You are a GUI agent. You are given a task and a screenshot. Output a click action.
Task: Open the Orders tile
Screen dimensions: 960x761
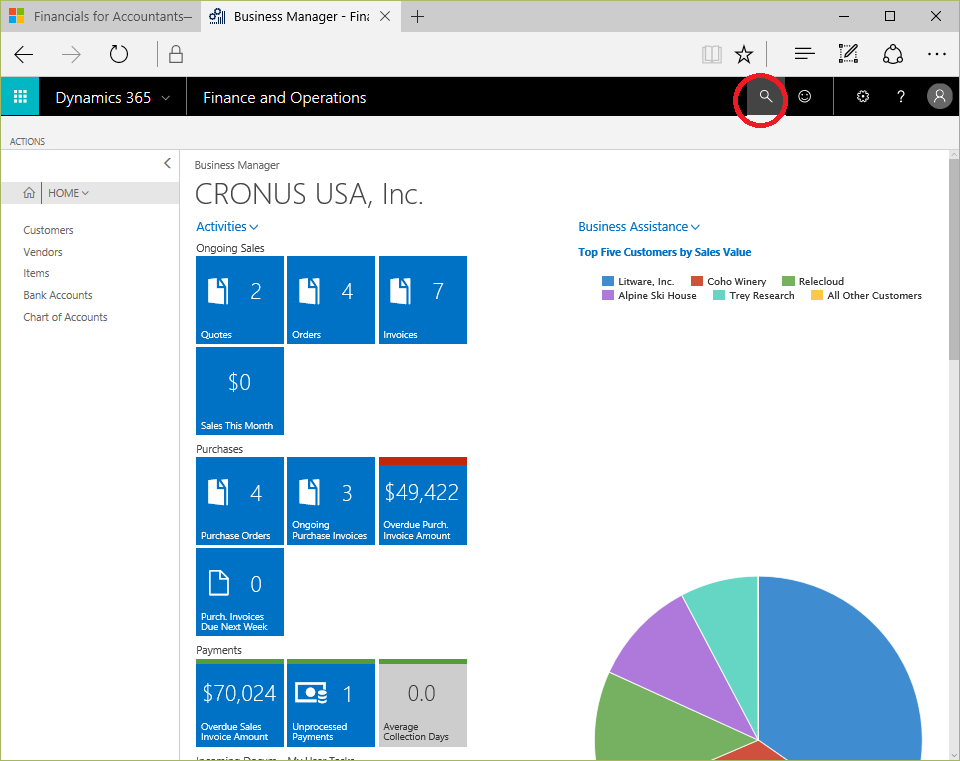click(331, 300)
